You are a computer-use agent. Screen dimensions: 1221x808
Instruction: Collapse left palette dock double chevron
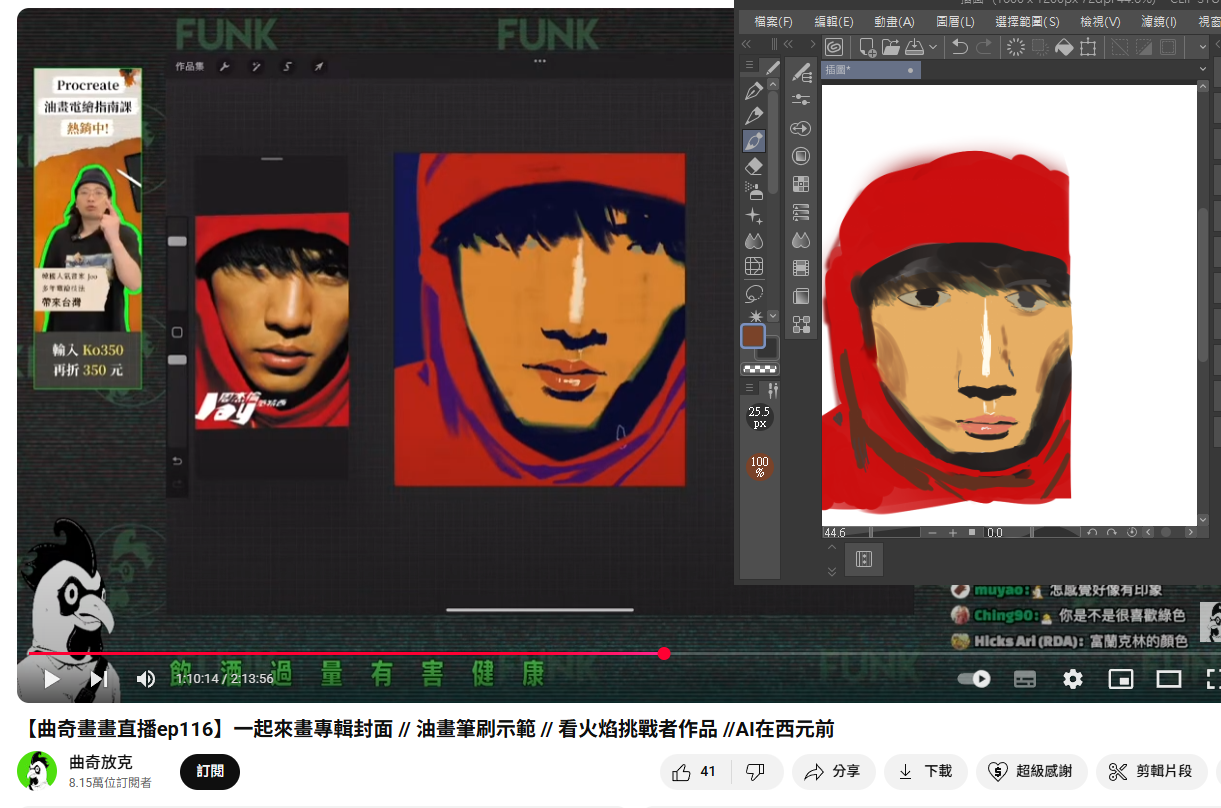click(x=746, y=44)
